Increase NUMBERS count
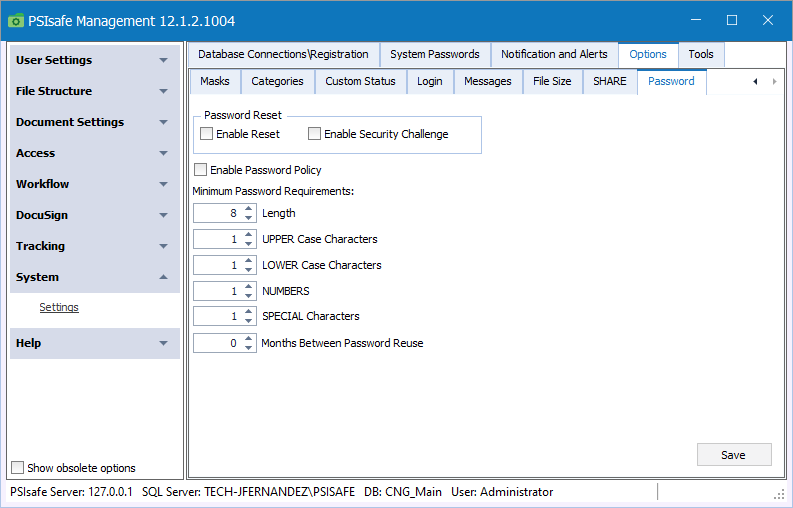793x508 pixels. point(248,286)
